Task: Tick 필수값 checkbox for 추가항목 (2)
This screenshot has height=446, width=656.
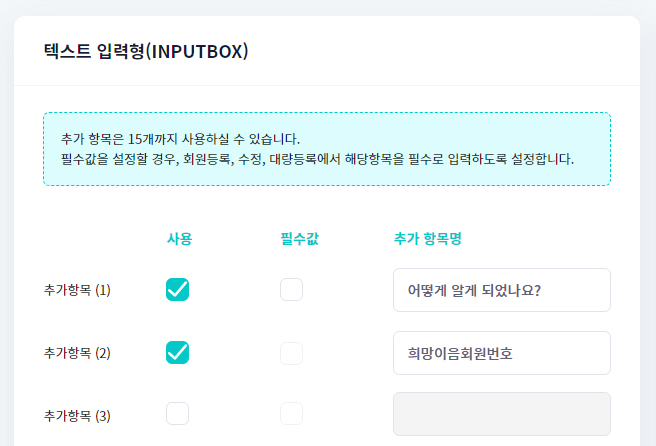Action: pyautogui.click(x=291, y=353)
